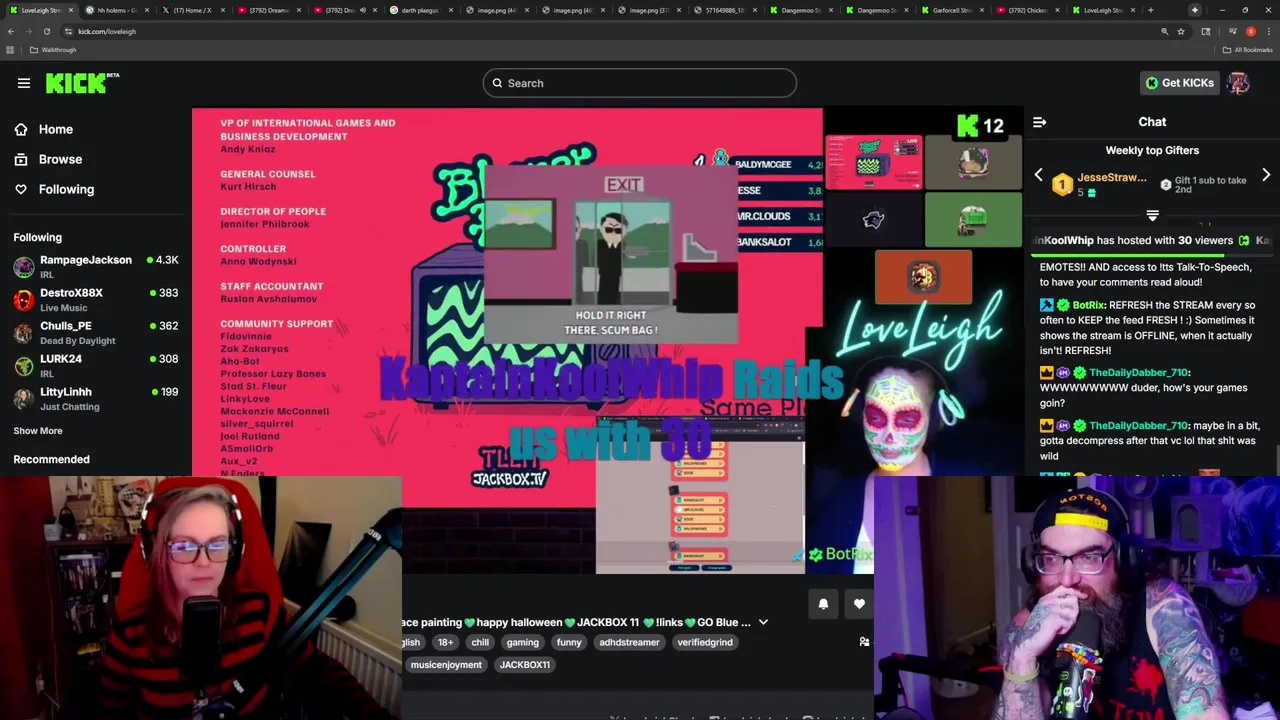Screen dimensions: 1280x720
Task: Click the musicenjoyment tag
Action: [446, 664]
